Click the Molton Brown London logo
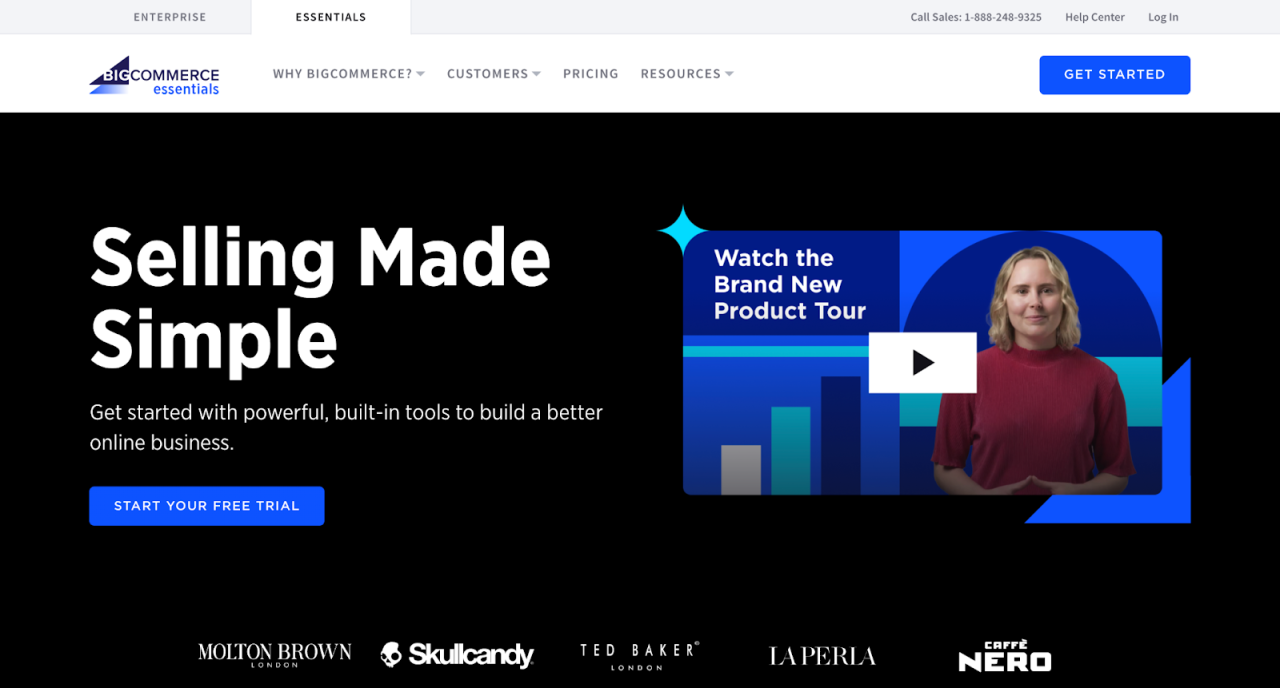The image size is (1280, 688). pyautogui.click(x=274, y=654)
